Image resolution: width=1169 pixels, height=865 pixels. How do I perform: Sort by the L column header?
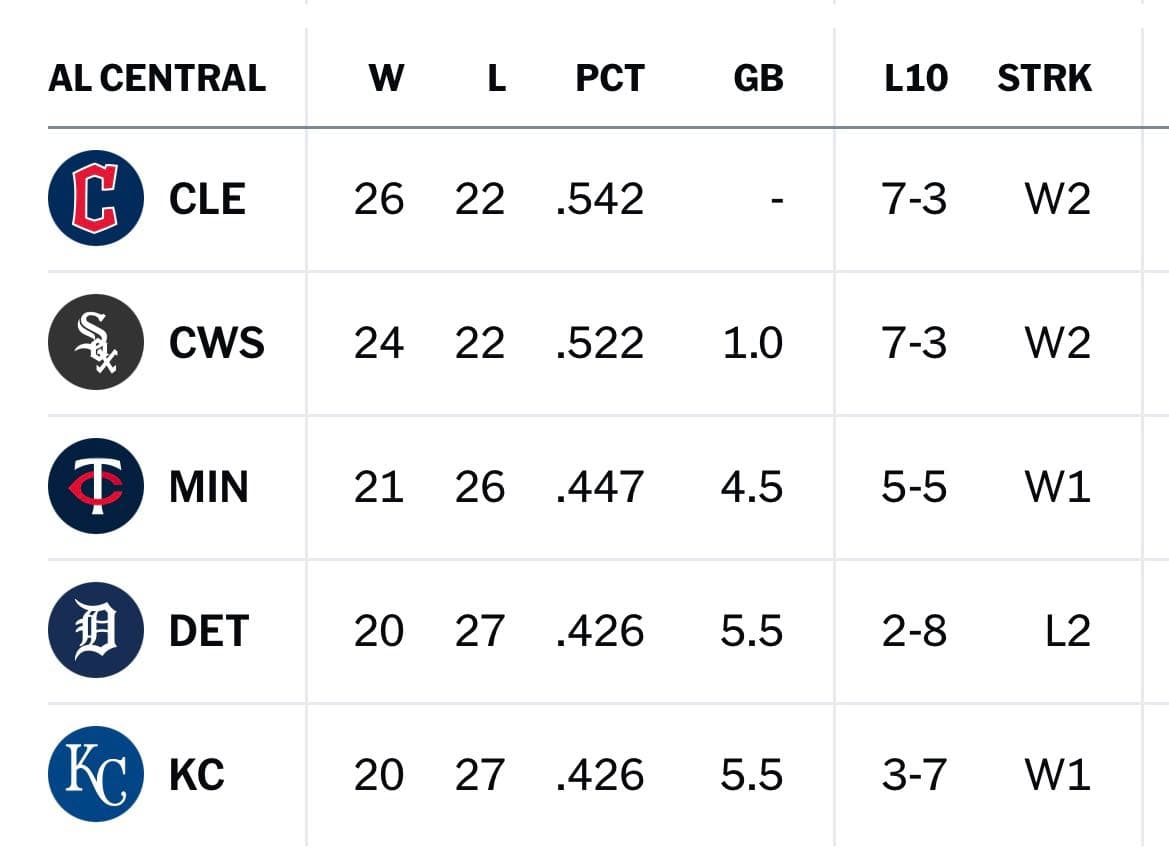(497, 78)
